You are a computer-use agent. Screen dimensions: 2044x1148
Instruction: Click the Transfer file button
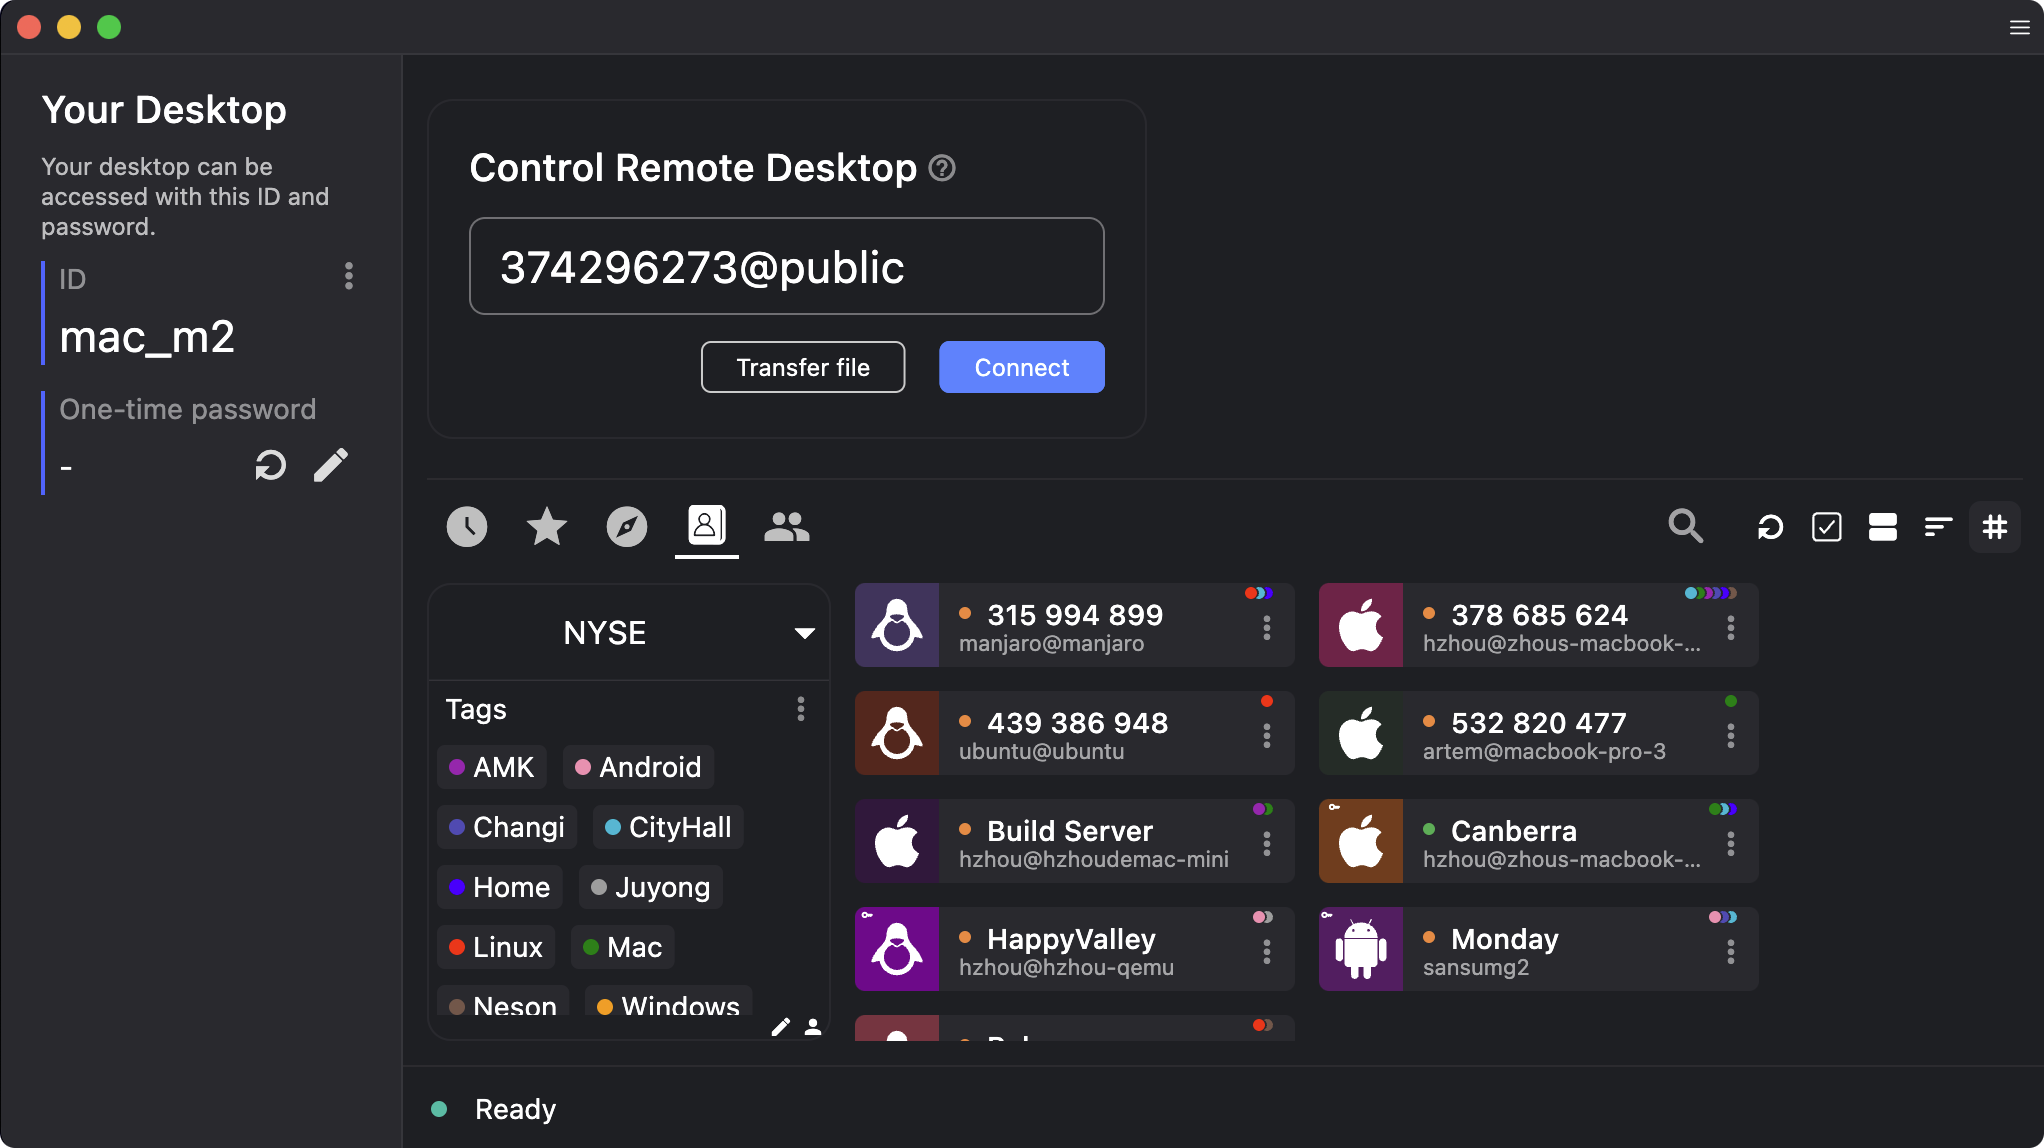tap(803, 367)
